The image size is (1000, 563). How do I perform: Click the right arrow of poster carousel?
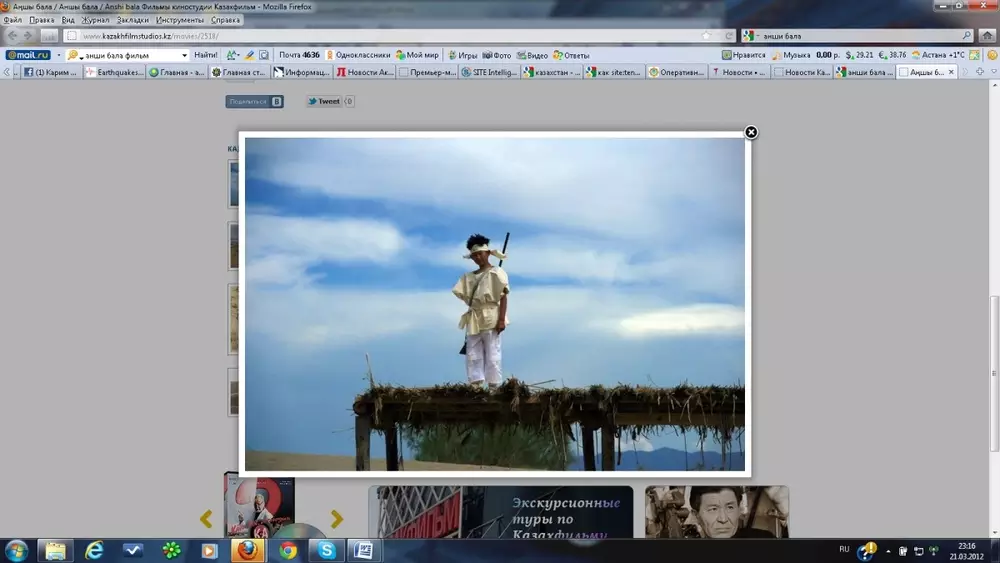(337, 519)
